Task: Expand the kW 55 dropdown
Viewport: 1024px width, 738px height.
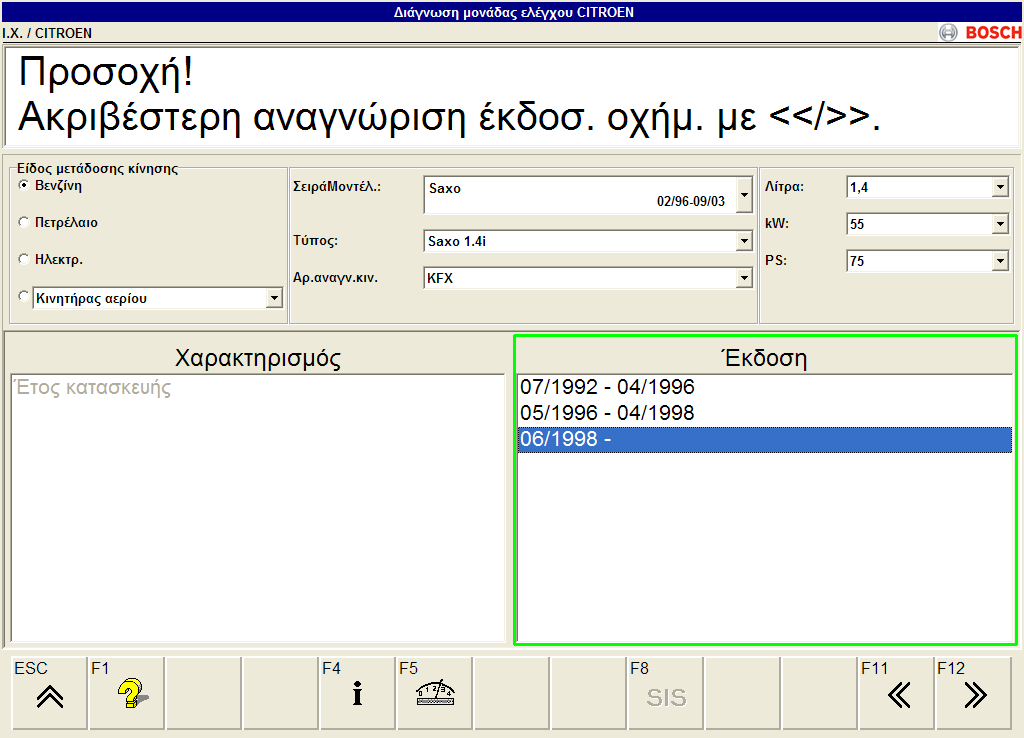Action: (1000, 224)
